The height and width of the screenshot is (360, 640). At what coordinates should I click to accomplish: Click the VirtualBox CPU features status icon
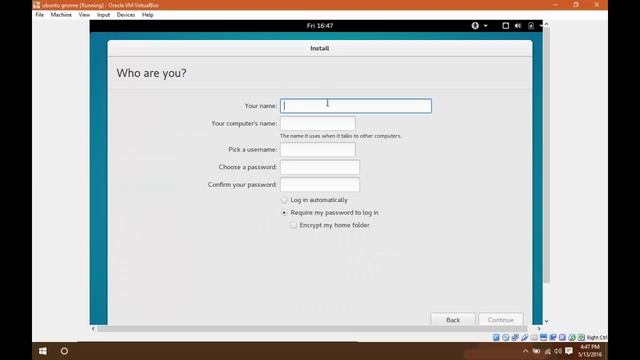(562, 338)
